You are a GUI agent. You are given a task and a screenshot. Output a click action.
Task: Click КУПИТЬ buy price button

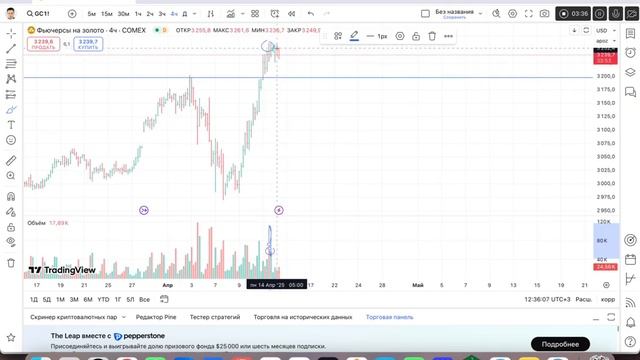88,44
